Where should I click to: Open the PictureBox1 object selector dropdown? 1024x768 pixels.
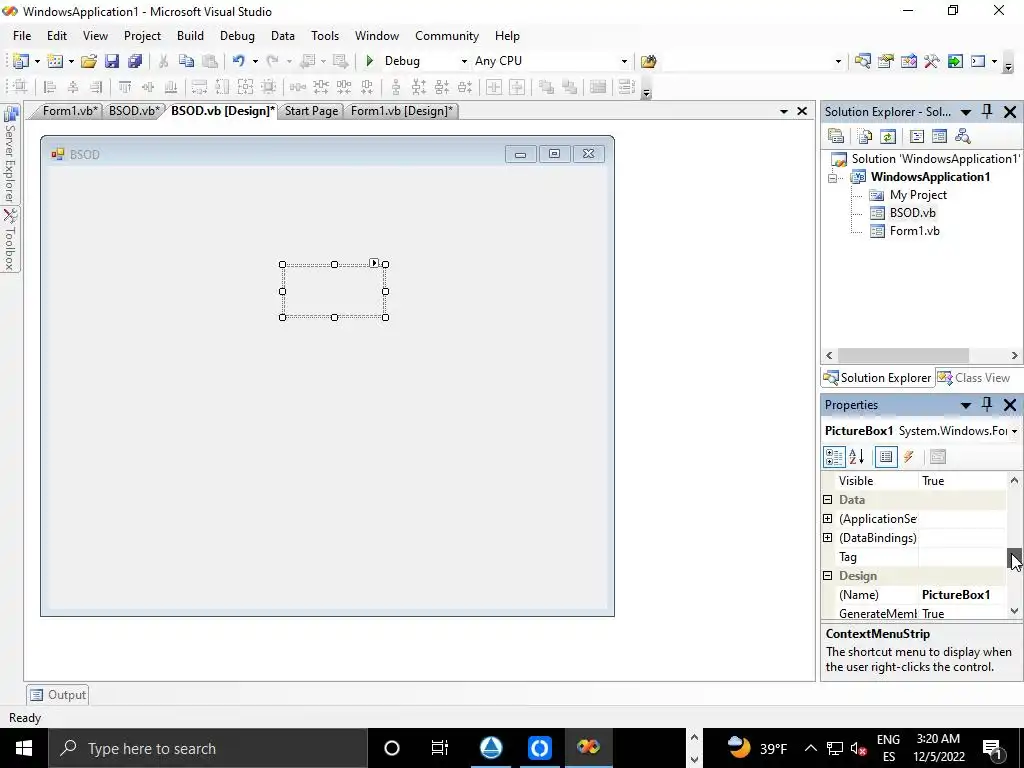point(1014,431)
